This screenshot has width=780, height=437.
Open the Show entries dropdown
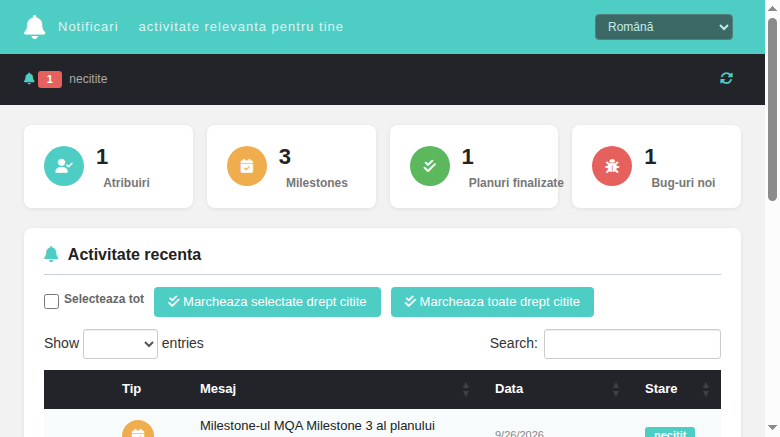[120, 343]
